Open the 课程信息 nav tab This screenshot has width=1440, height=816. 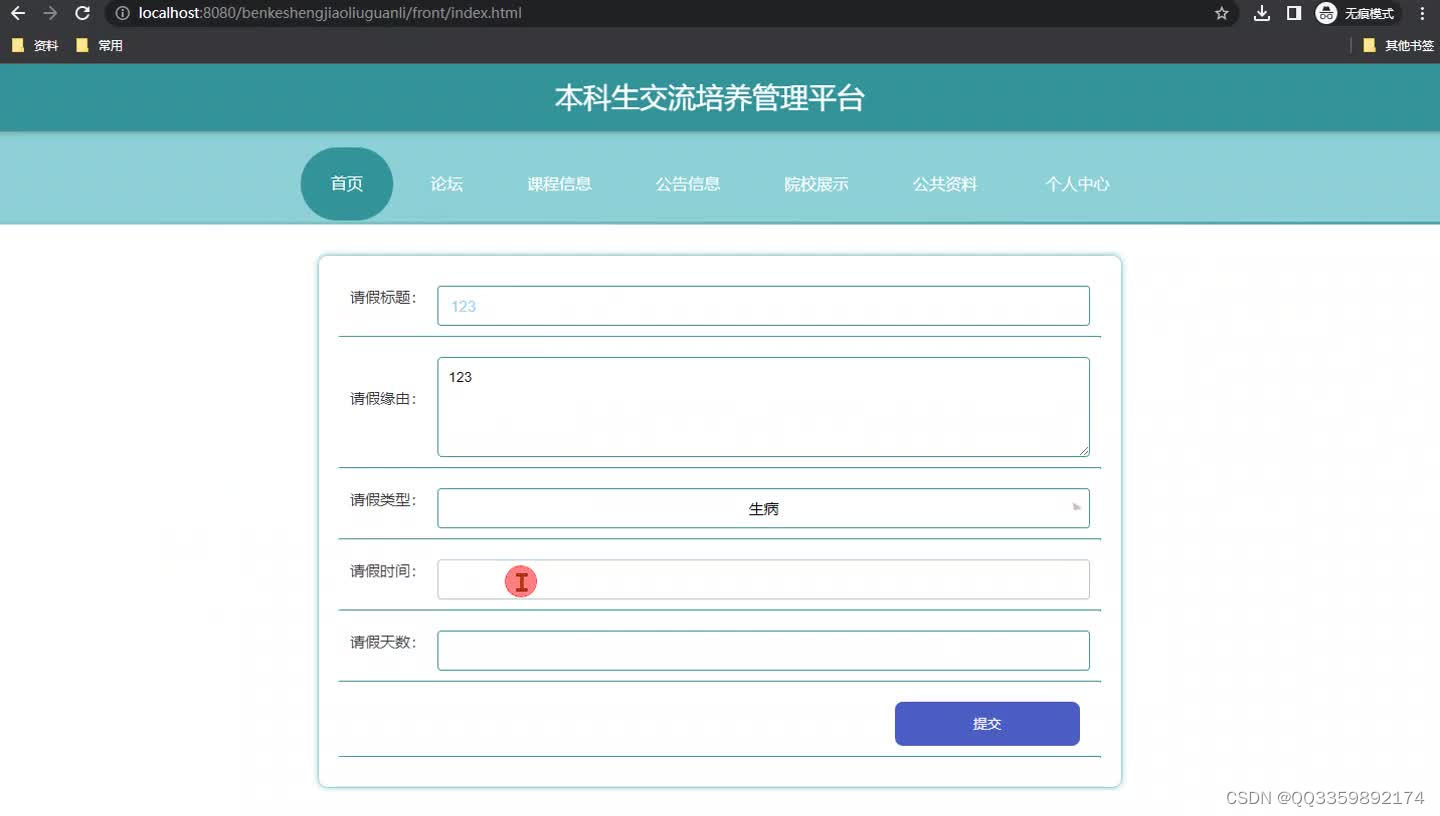tap(560, 184)
